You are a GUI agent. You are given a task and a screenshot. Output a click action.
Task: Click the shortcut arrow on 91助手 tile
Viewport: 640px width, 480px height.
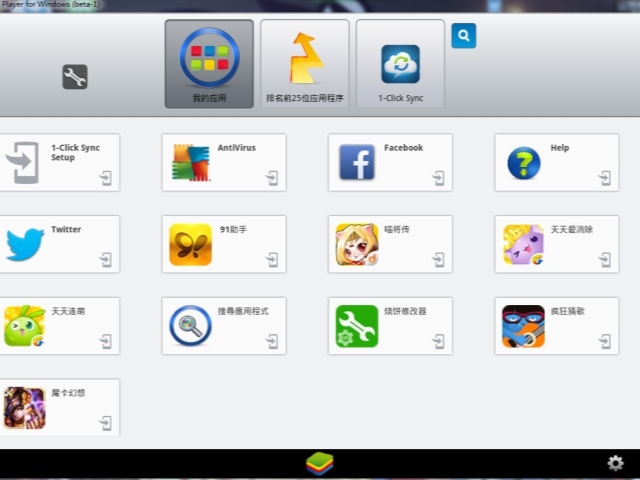272,260
